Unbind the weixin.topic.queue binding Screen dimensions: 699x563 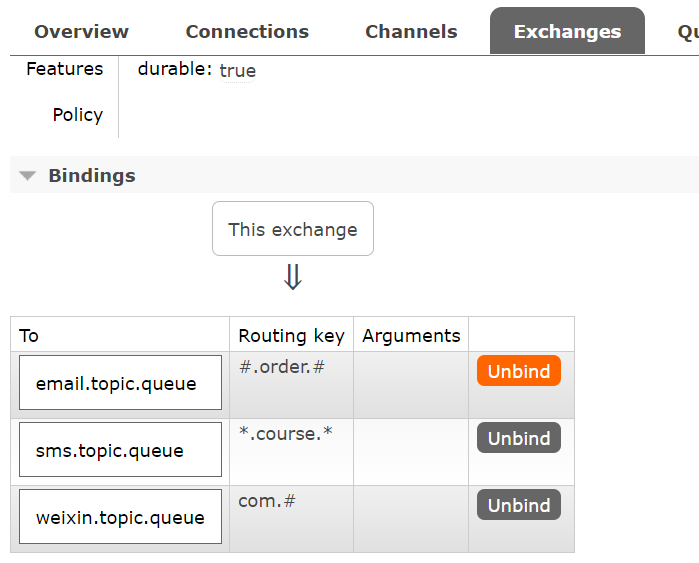tap(519, 505)
